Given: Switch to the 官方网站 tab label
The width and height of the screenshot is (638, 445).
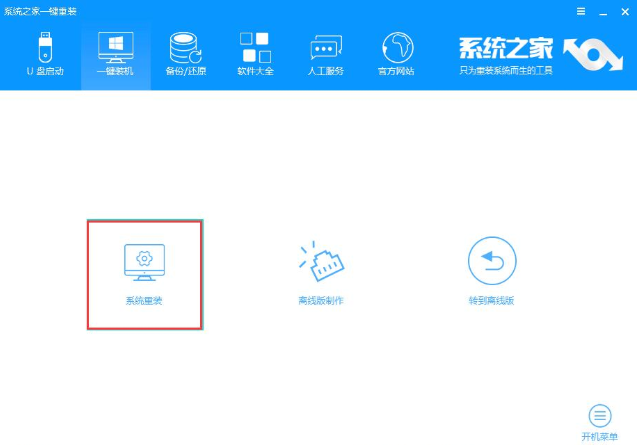Looking at the screenshot, I should point(396,71).
